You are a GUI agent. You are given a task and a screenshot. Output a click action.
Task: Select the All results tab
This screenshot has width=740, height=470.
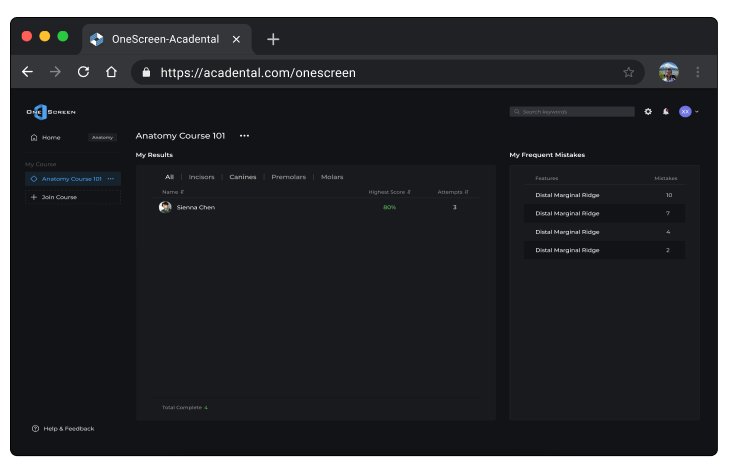point(169,177)
